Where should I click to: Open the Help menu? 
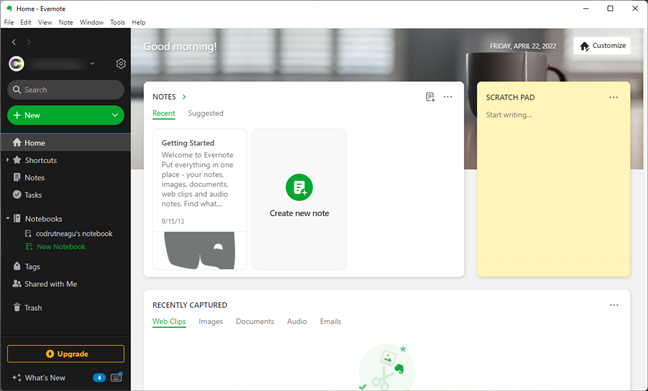[x=138, y=22]
